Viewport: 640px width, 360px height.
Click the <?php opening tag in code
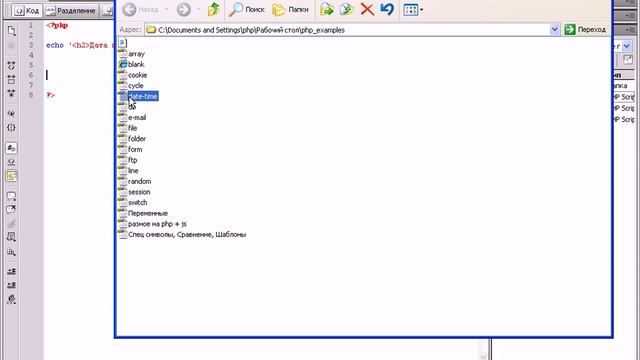click(57, 25)
